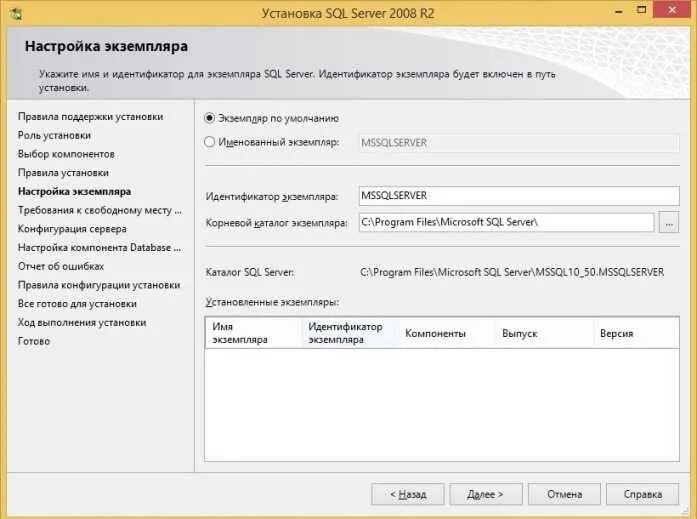The width and height of the screenshot is (697, 519).
Task: Open help with the 'Справка' button
Action: [x=642, y=494]
